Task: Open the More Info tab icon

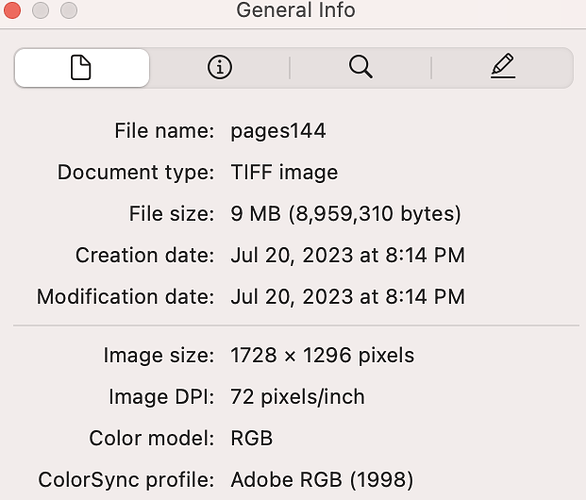Action: 219,68
